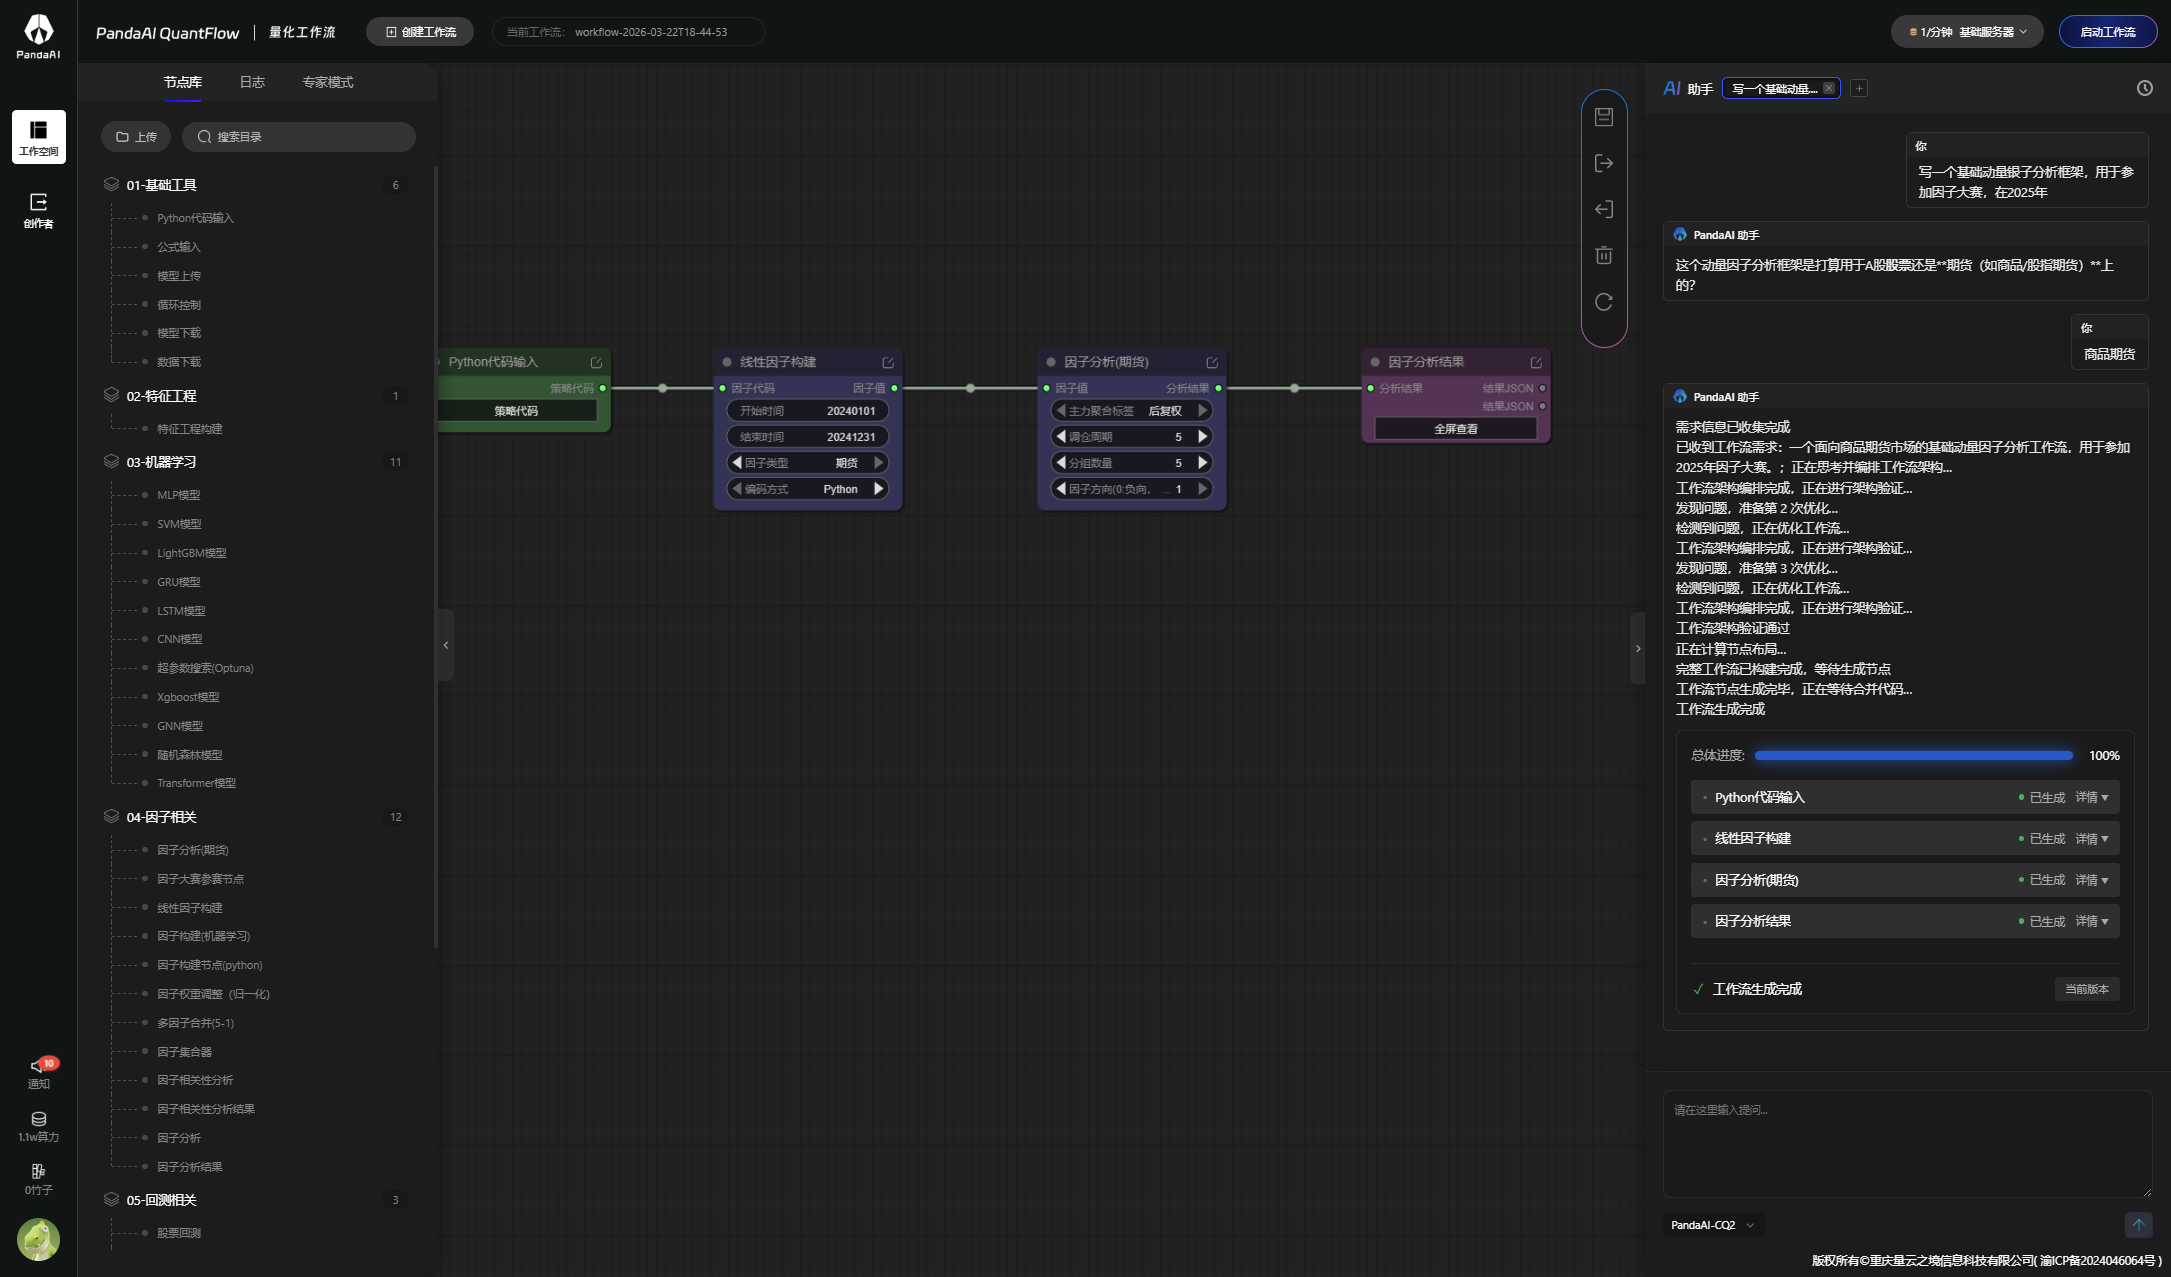Screen dimensions: 2171x1277
Task: Click the export arrow icon in toolbar
Action: tap(1604, 163)
